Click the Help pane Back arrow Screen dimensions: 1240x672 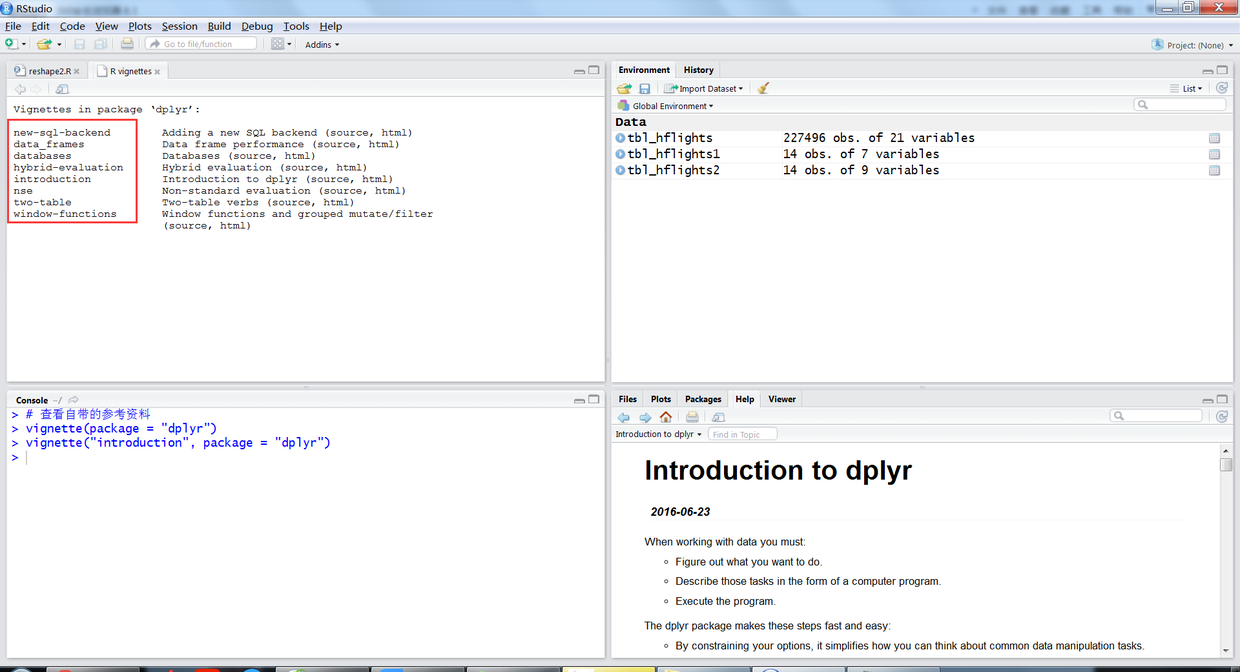[624, 417]
